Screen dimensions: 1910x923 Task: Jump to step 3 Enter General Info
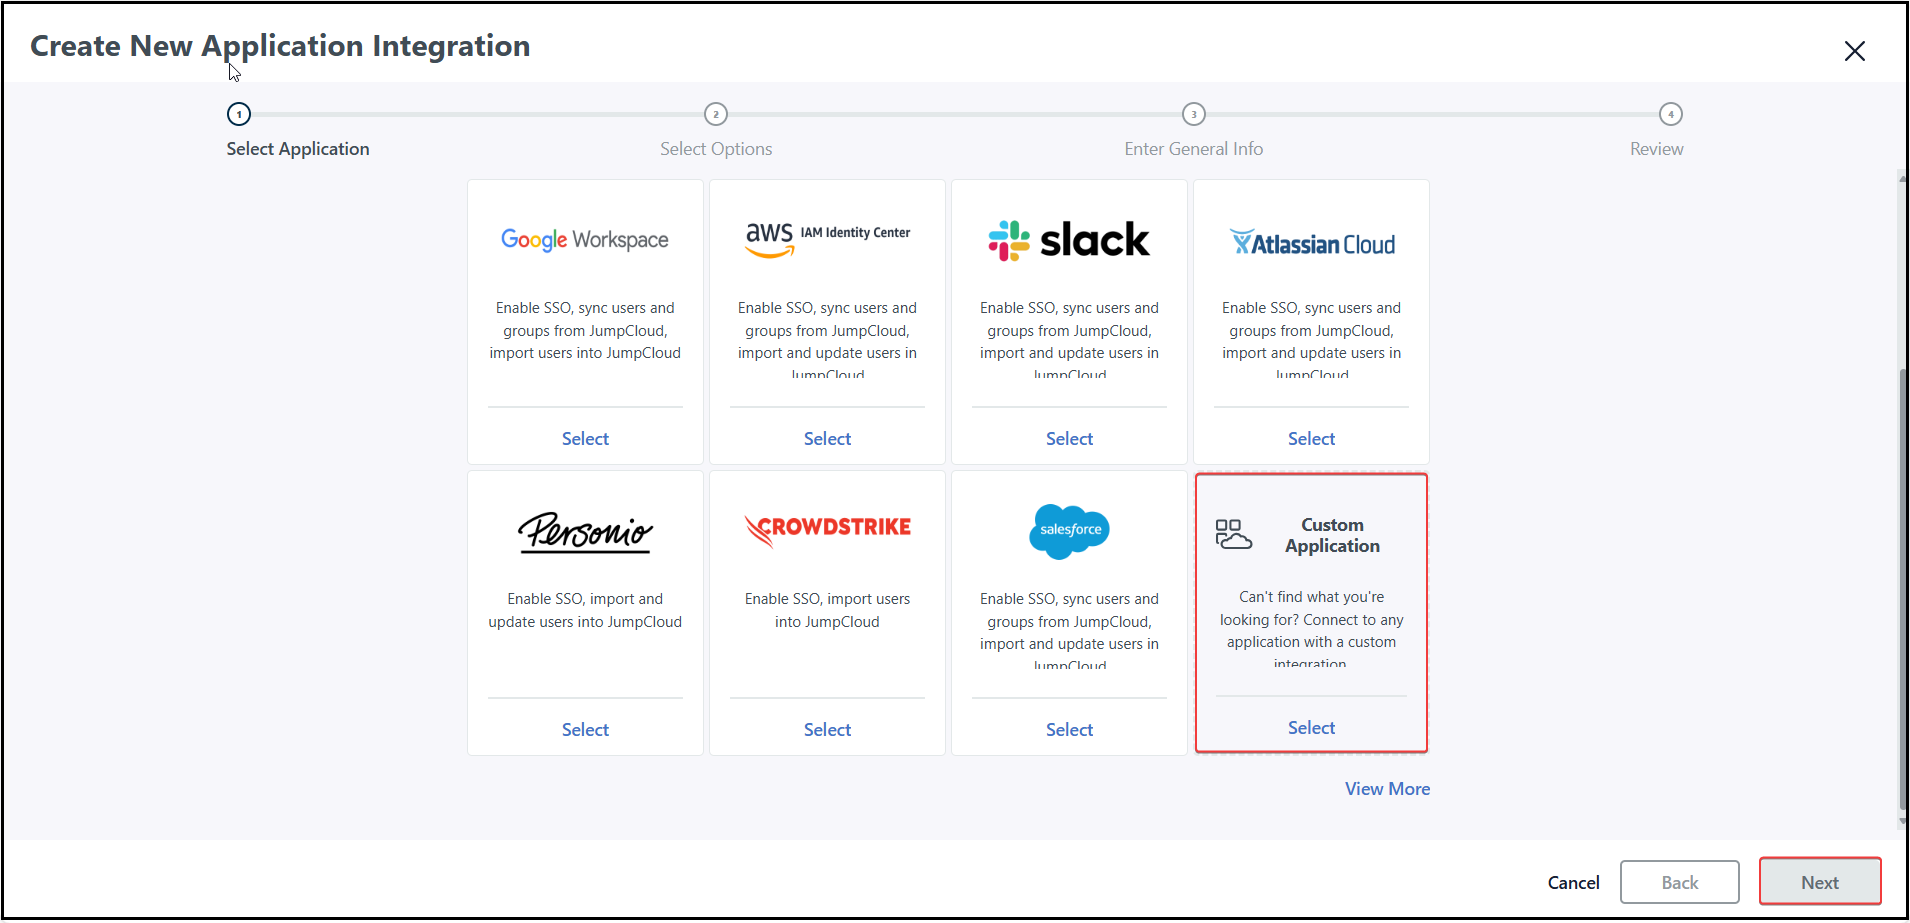pos(1193,114)
